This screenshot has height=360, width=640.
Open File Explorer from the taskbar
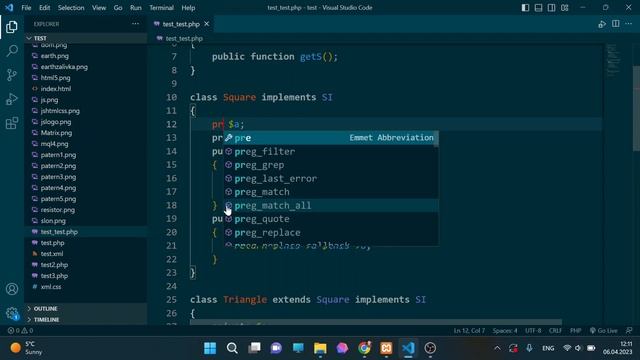(x=320, y=348)
